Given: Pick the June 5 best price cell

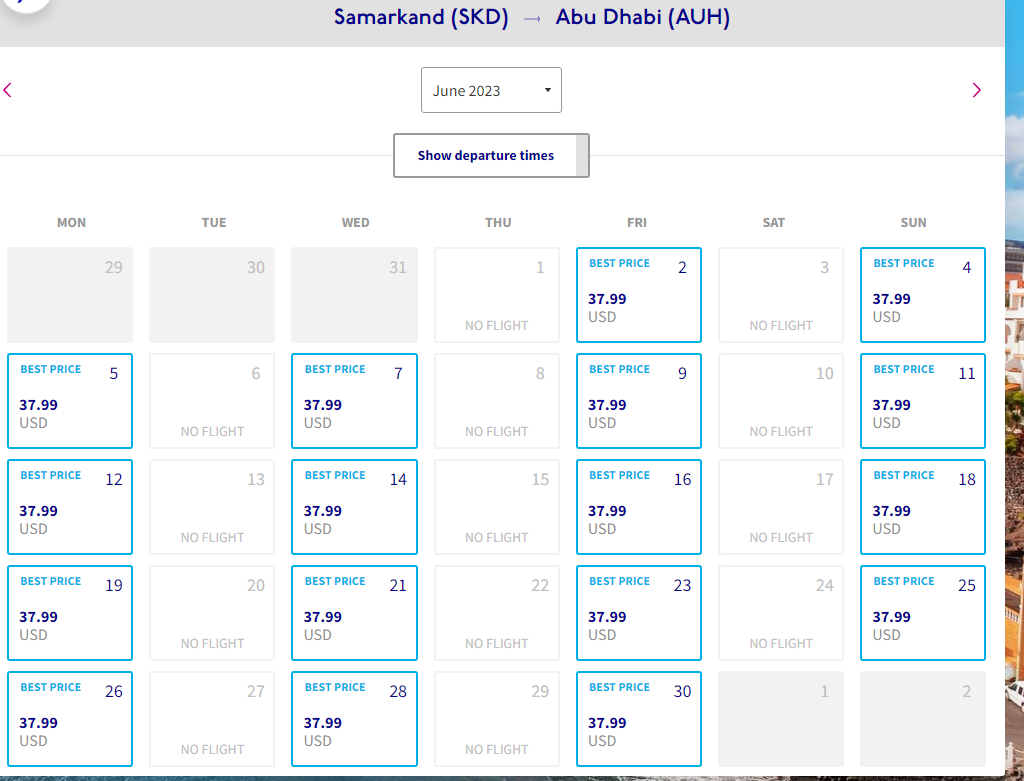Looking at the screenshot, I should (70, 401).
